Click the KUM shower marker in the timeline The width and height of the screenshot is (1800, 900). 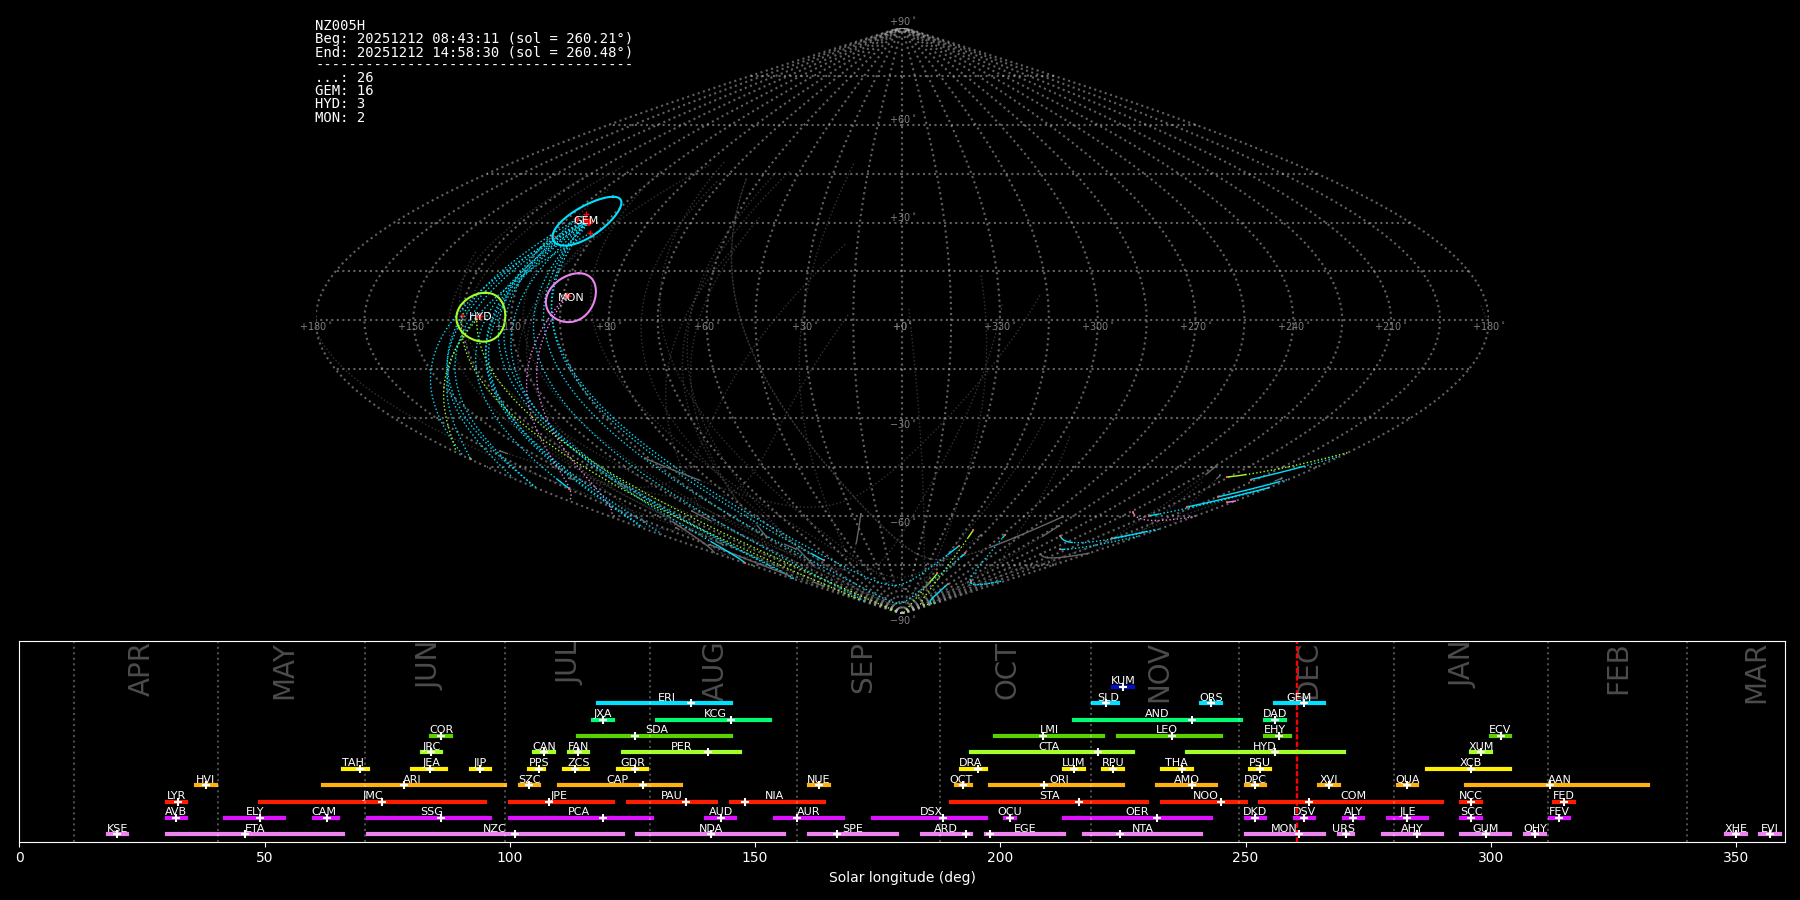[1123, 687]
